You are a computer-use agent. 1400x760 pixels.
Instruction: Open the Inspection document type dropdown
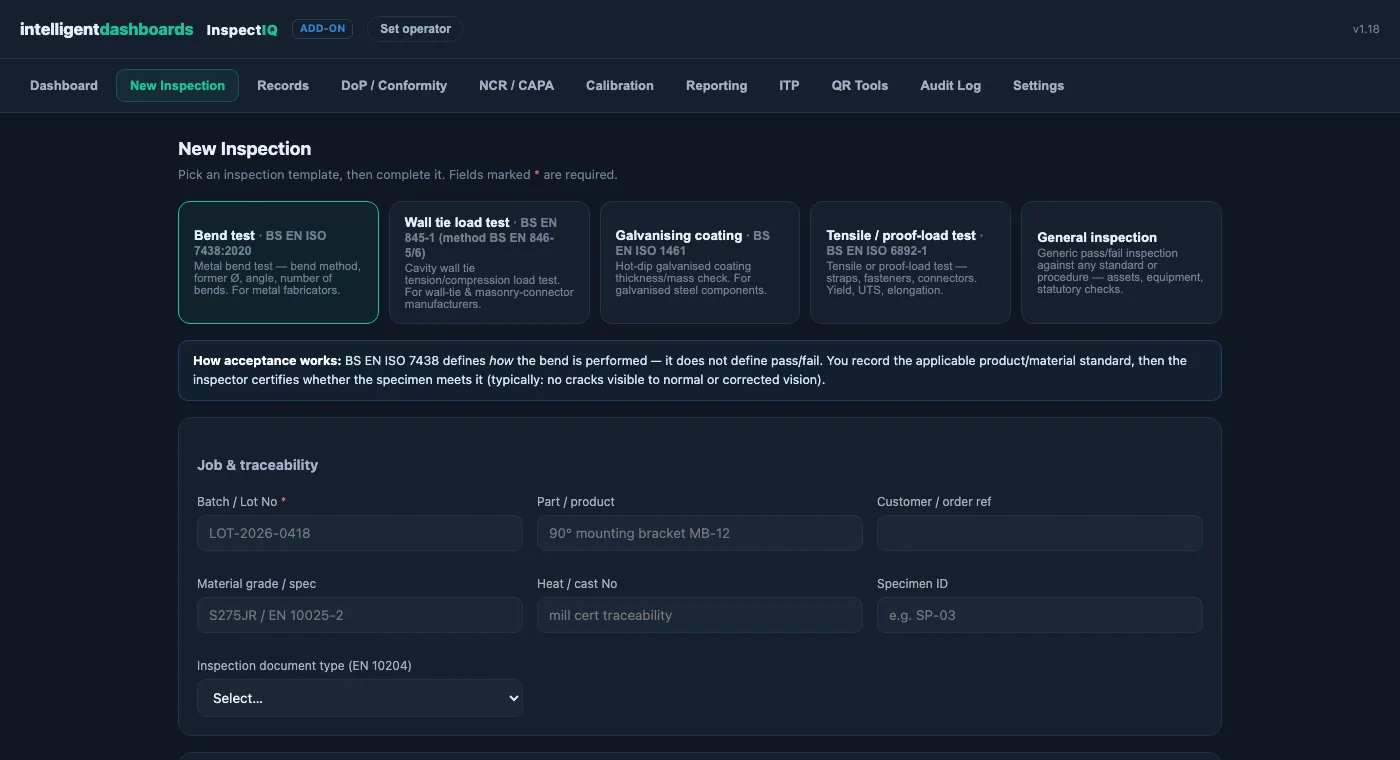click(x=360, y=698)
